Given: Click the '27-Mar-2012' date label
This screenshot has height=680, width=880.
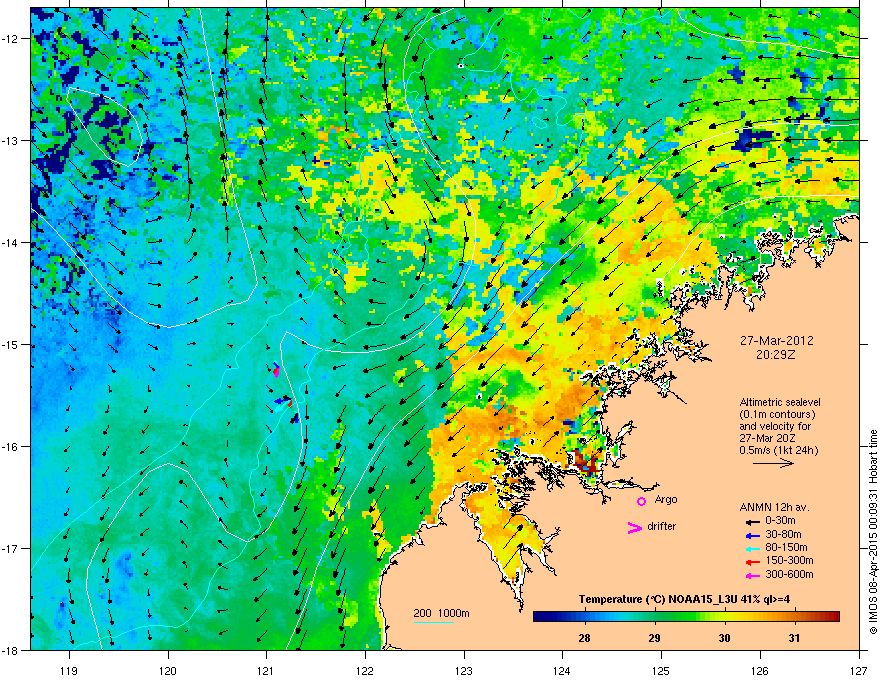Looking at the screenshot, I should (776, 341).
